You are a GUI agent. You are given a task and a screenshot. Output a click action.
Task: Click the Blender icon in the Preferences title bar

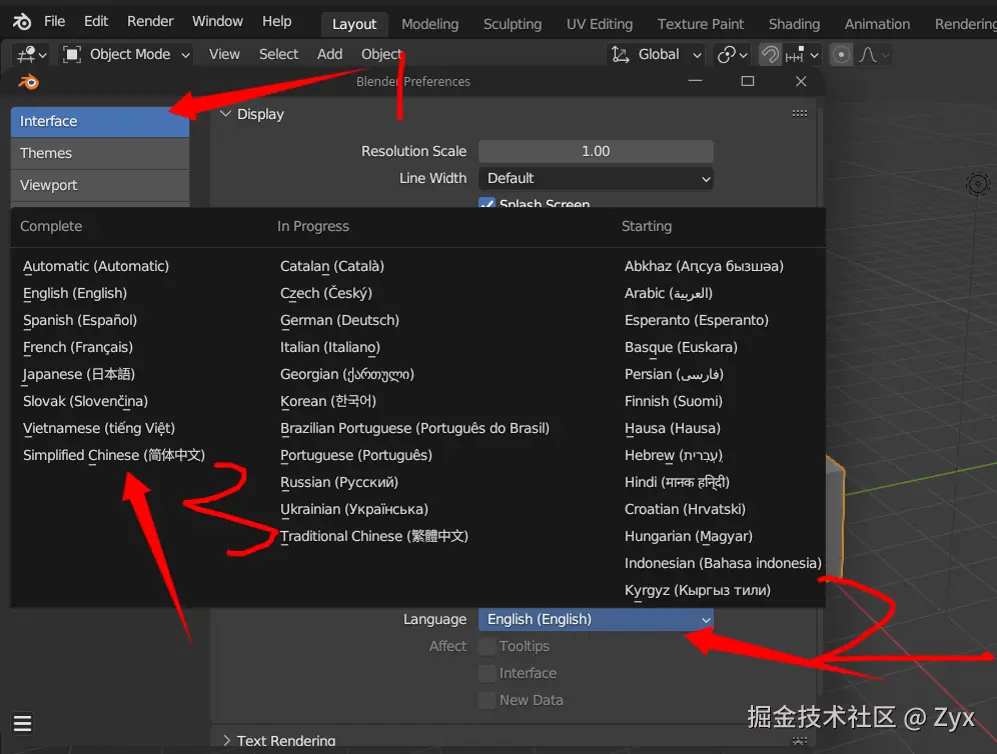coord(29,82)
